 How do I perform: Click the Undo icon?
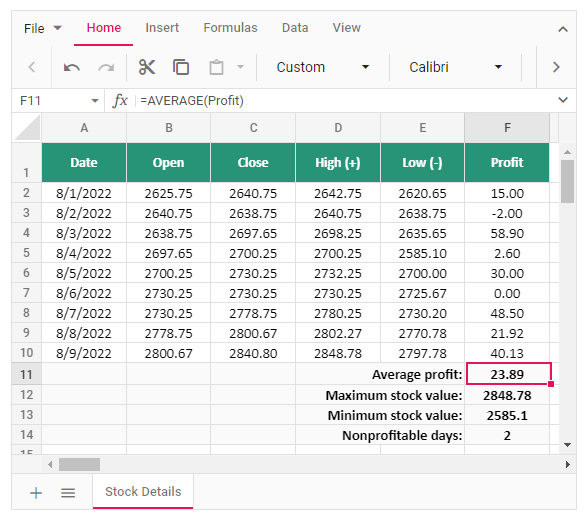click(71, 68)
